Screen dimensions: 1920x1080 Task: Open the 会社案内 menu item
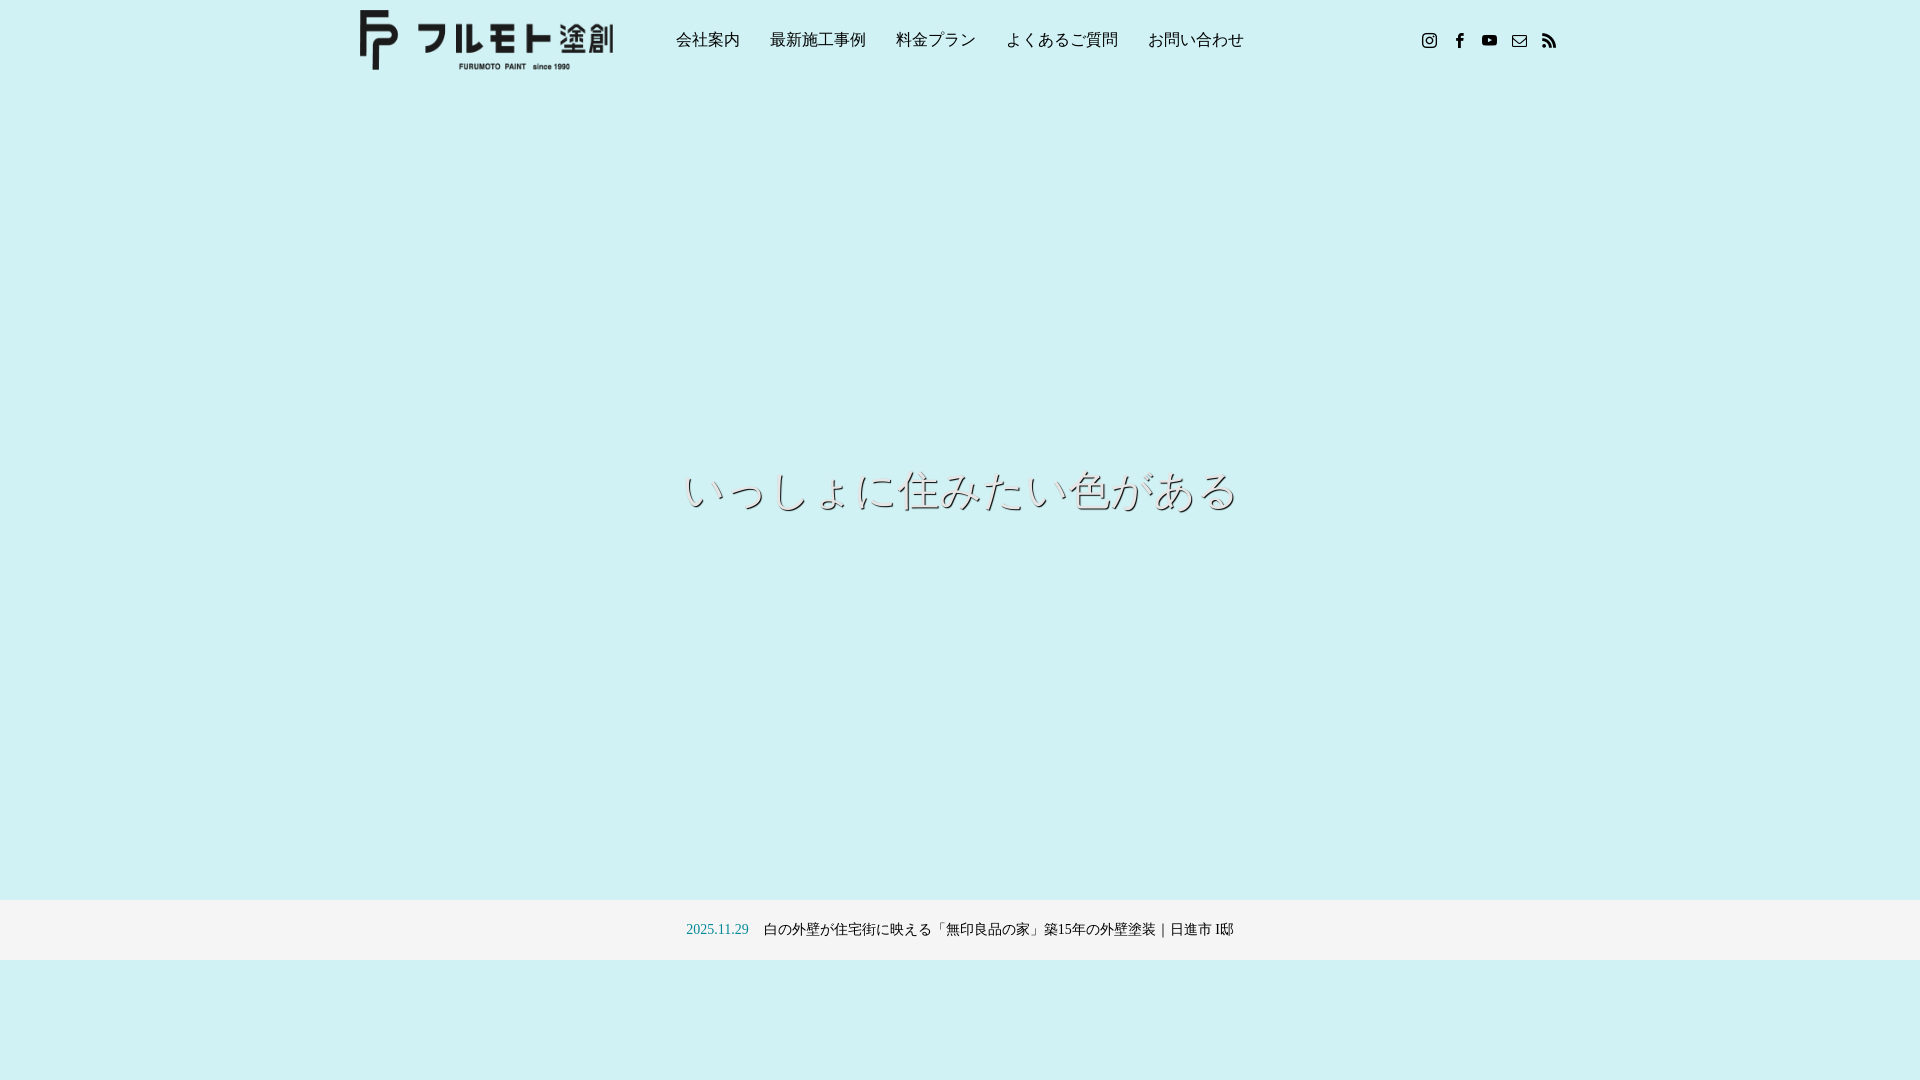click(707, 40)
